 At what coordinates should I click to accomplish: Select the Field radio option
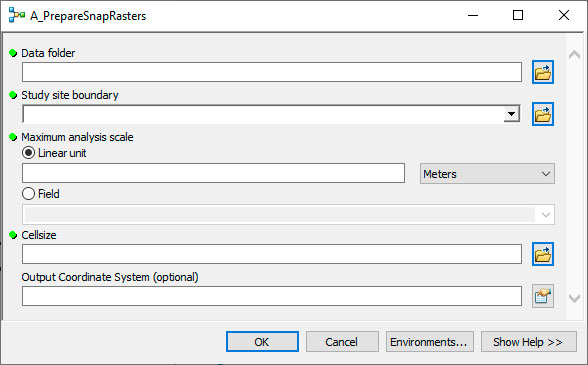28,194
